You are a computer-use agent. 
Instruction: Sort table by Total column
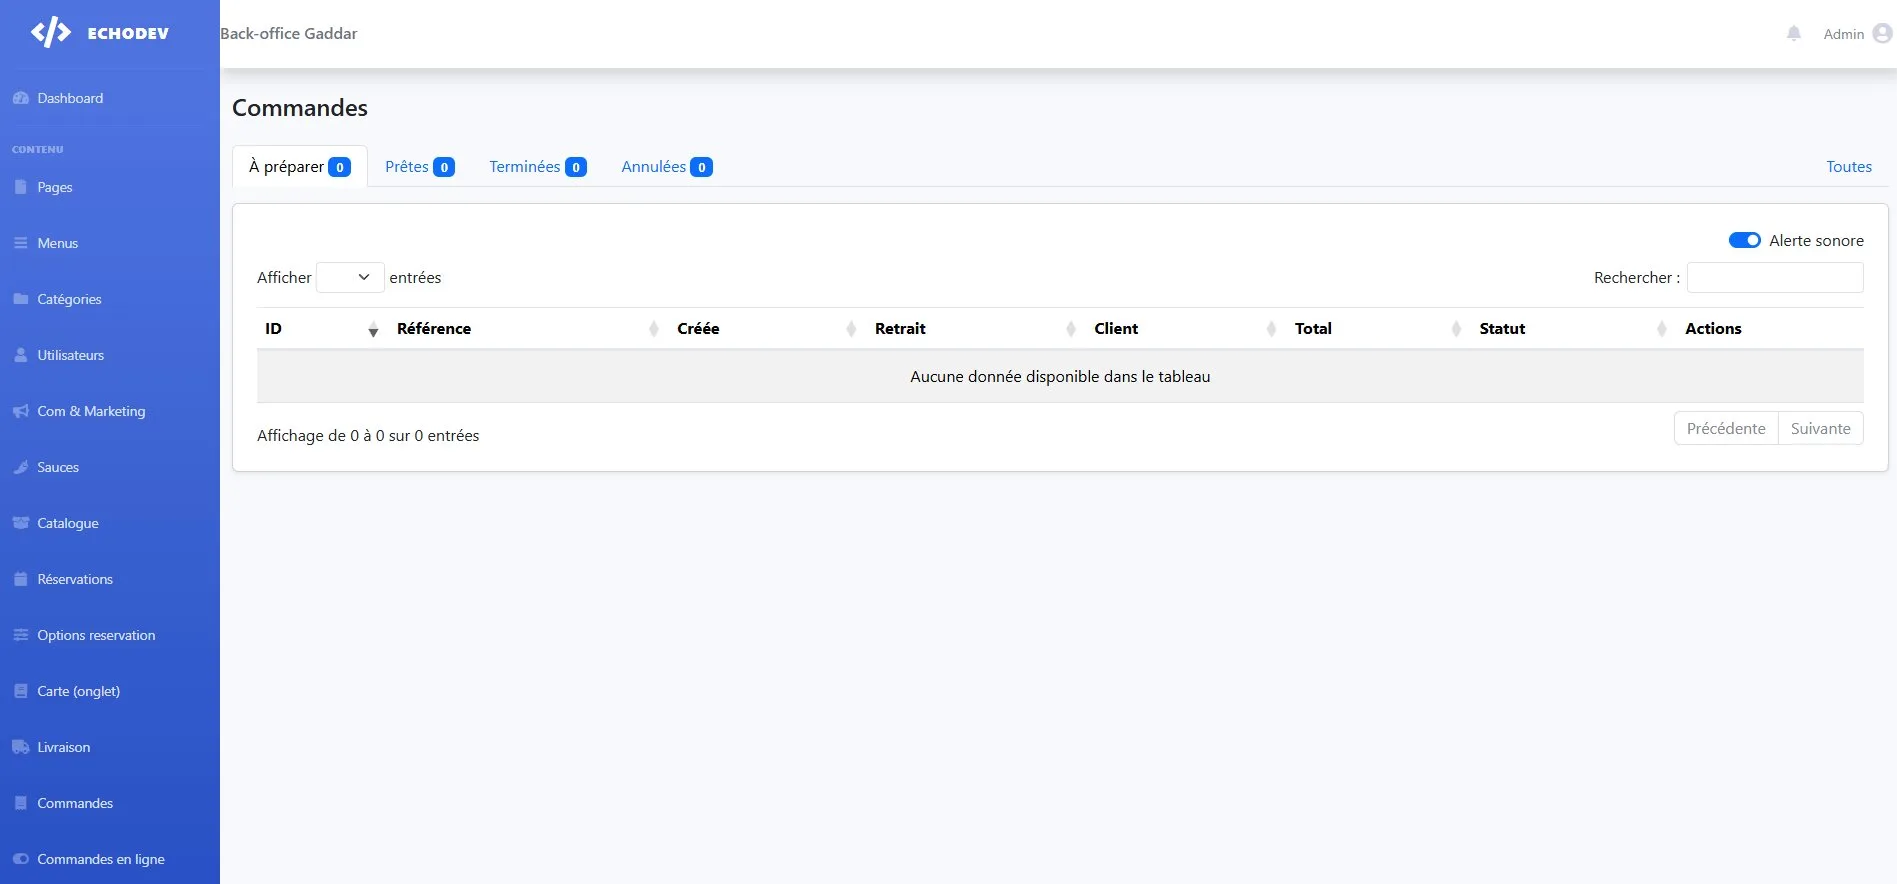(1379, 328)
